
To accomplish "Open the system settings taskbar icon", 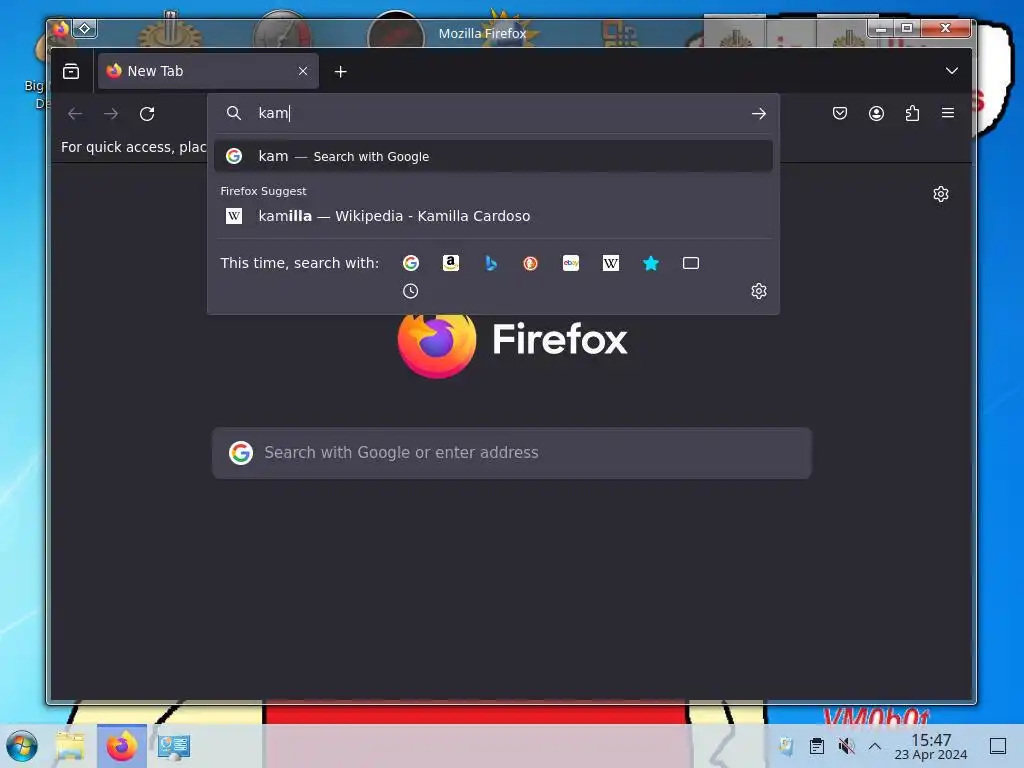I will [x=174, y=746].
